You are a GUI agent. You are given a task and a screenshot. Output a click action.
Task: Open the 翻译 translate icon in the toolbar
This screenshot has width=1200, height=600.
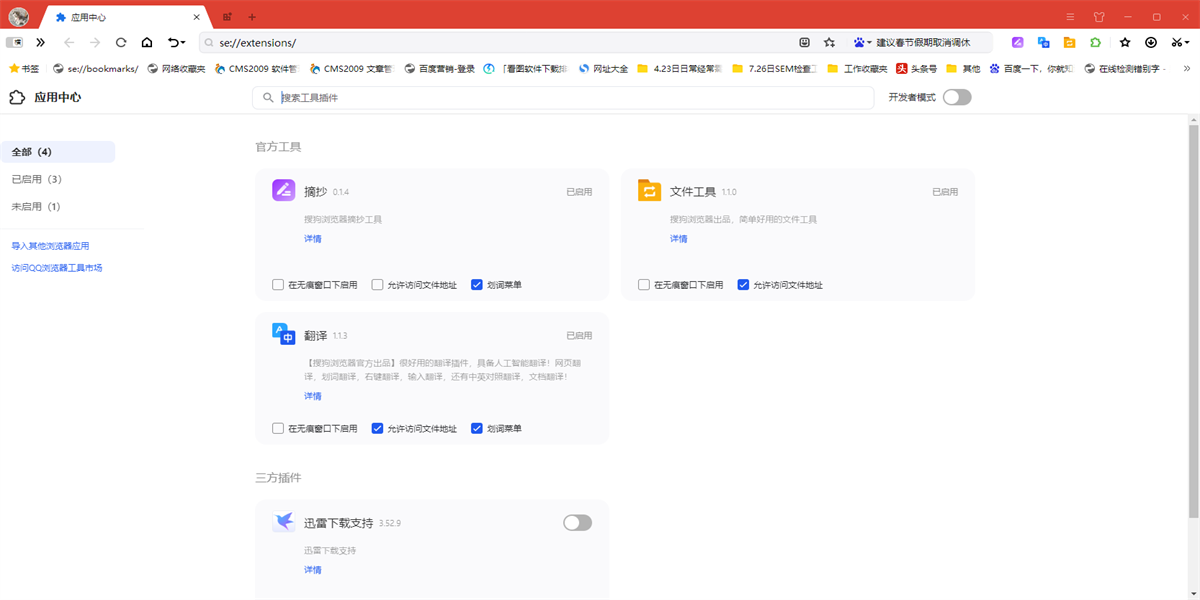pyautogui.click(x=1043, y=42)
